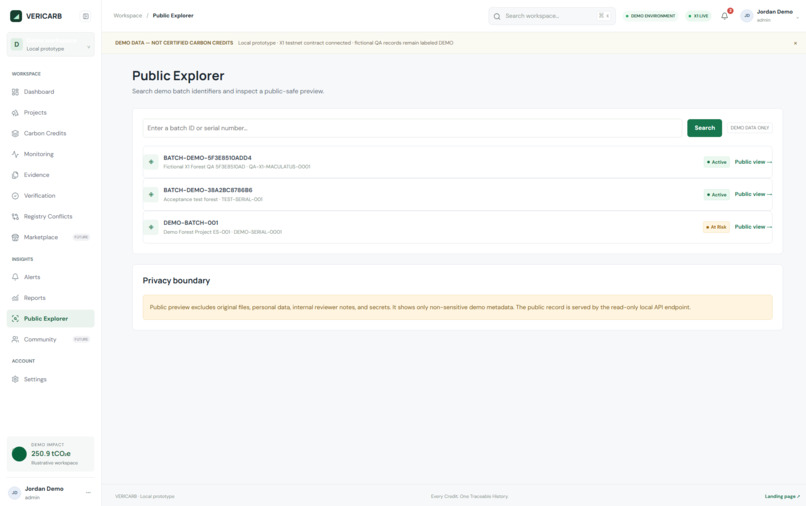Select the Verification check icon
806x506 pixels.
tap(15, 196)
